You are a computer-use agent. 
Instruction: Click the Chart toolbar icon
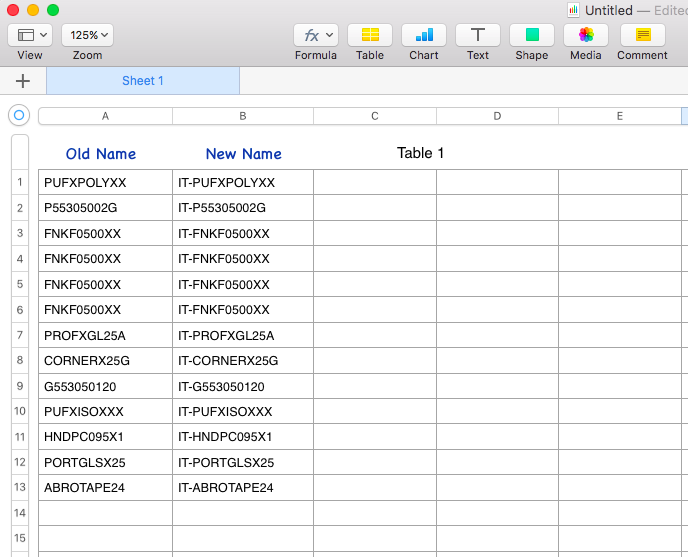coord(424,35)
